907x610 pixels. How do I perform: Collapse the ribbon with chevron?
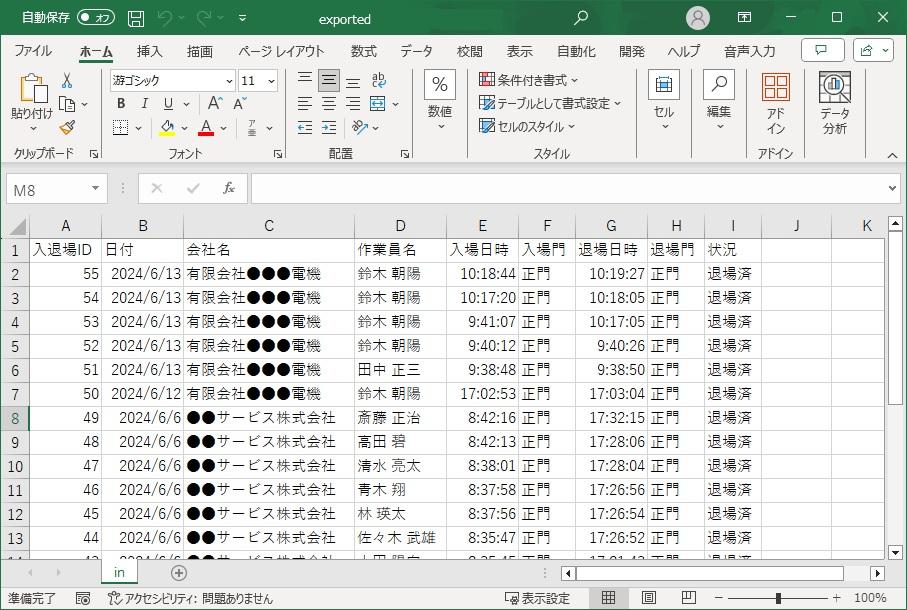click(x=893, y=155)
